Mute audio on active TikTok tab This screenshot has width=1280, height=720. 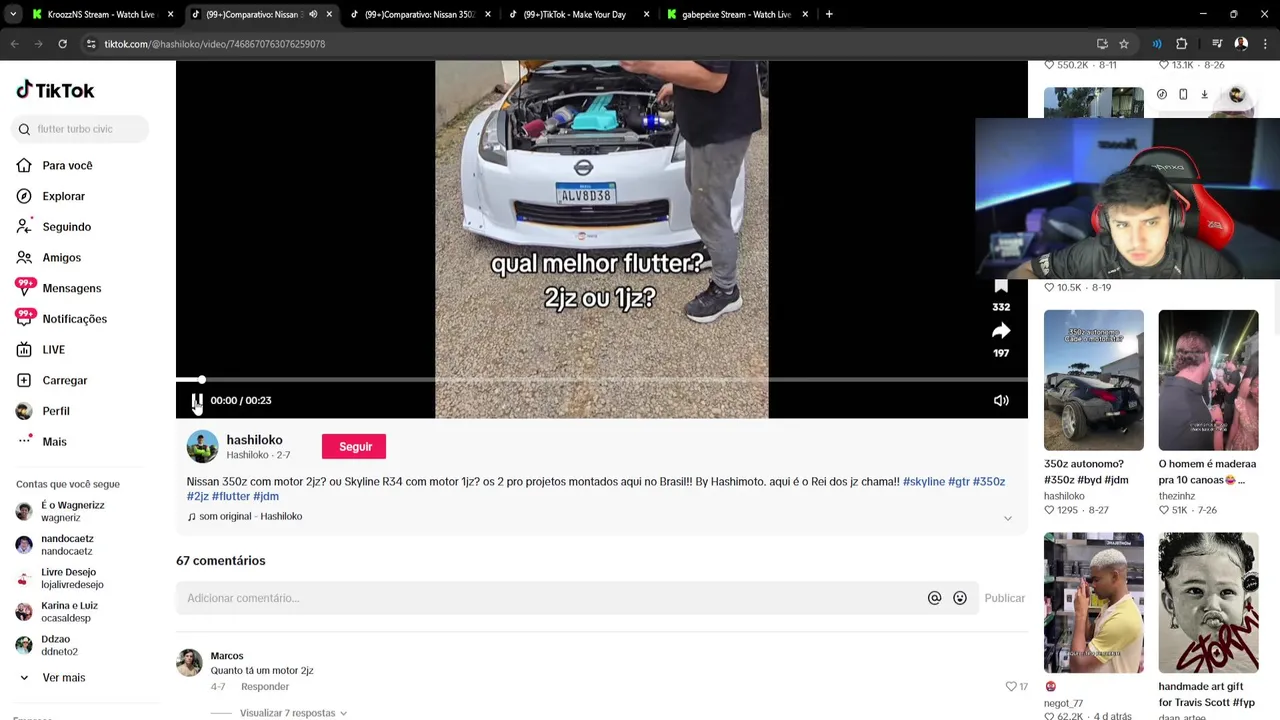(313, 14)
